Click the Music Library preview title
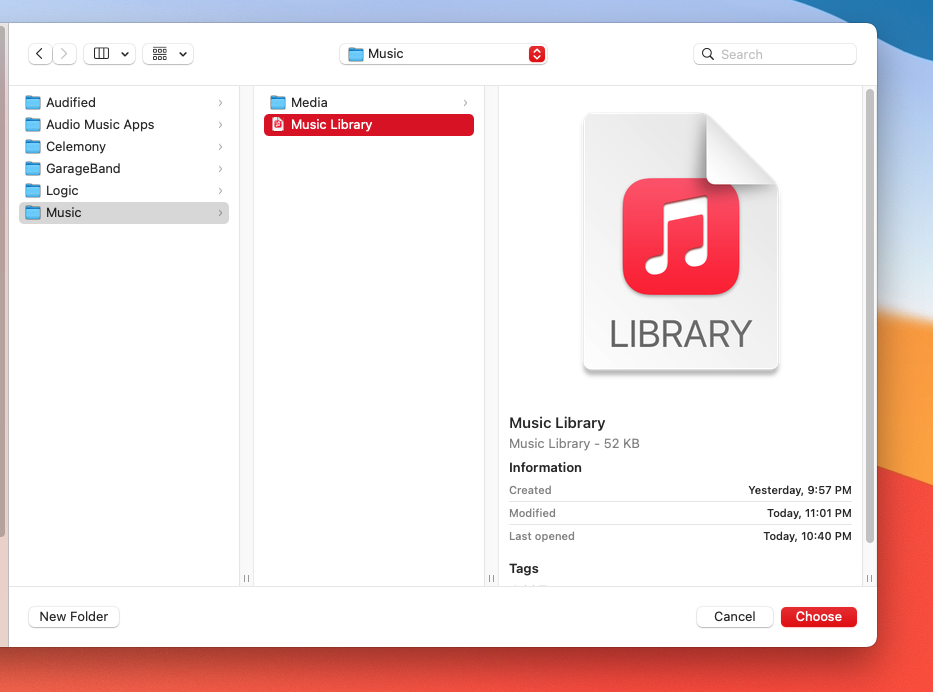This screenshot has height=692, width=933. pos(557,423)
